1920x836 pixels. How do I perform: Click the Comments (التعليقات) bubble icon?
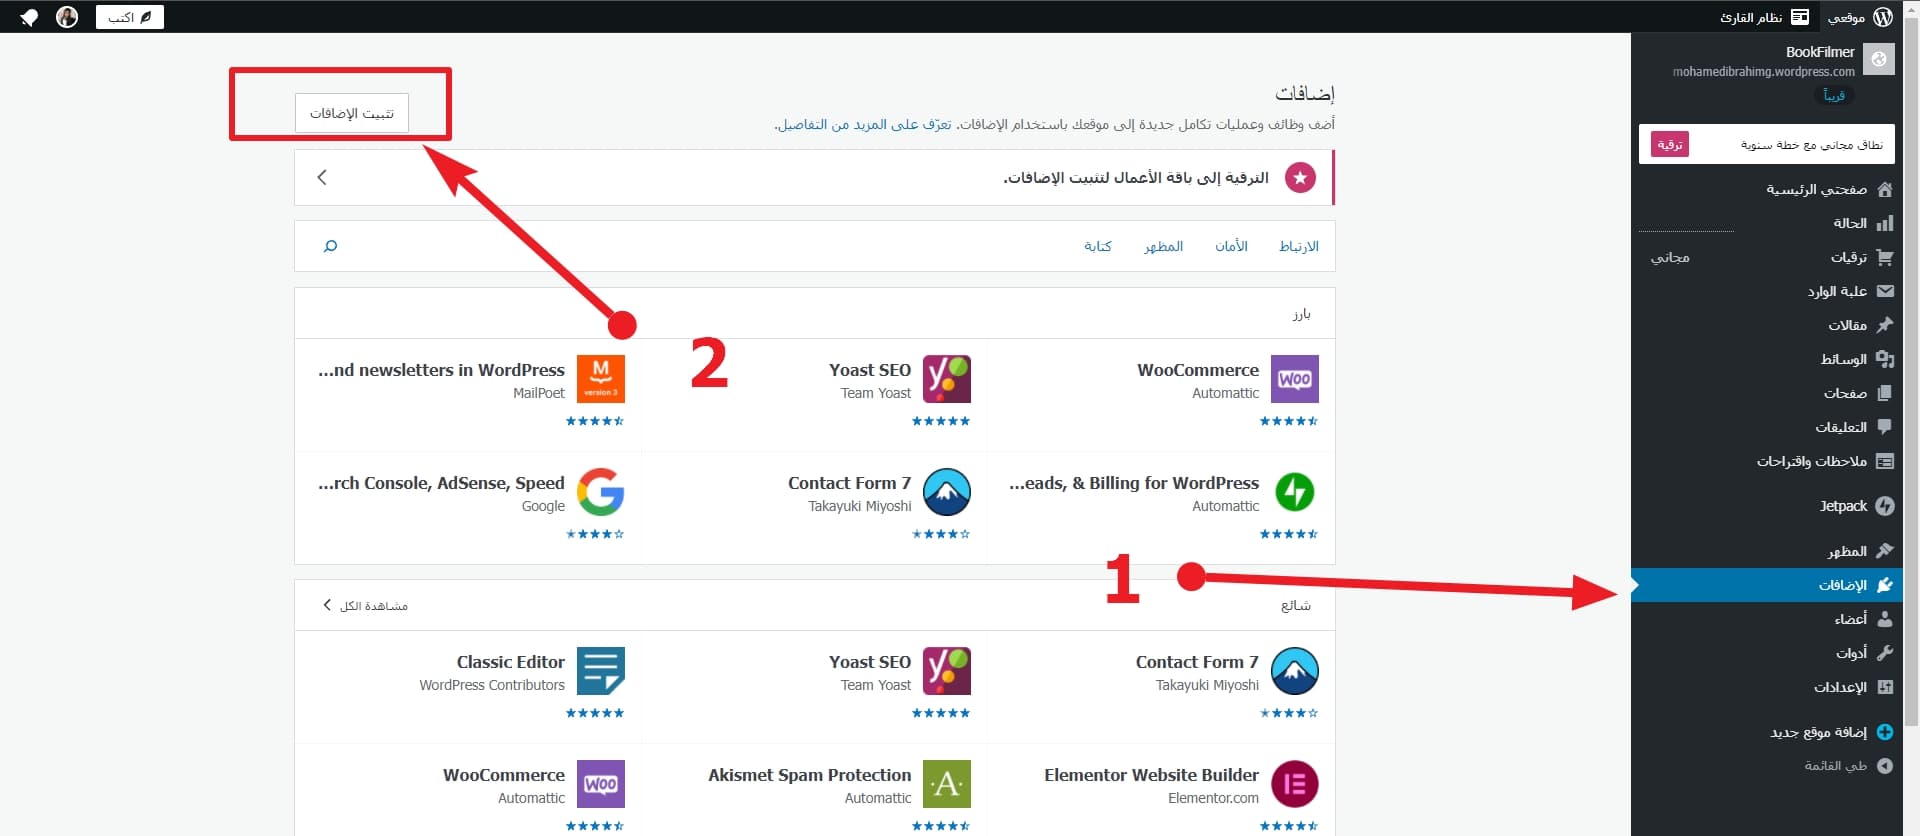pyautogui.click(x=1885, y=427)
